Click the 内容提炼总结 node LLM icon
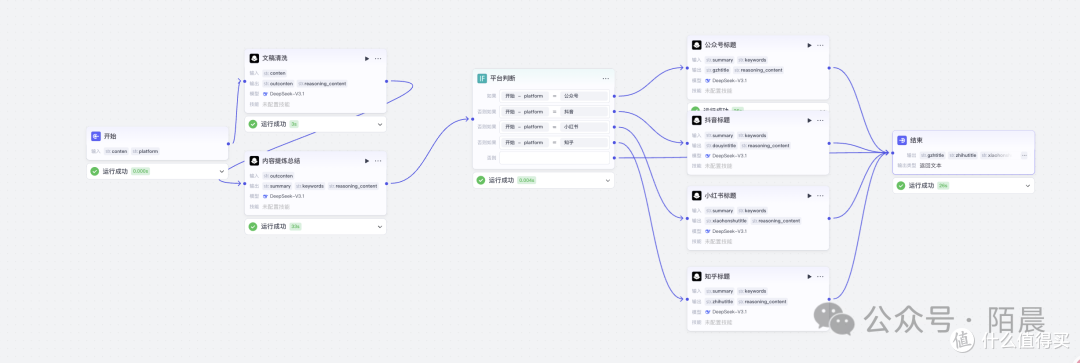 254,160
